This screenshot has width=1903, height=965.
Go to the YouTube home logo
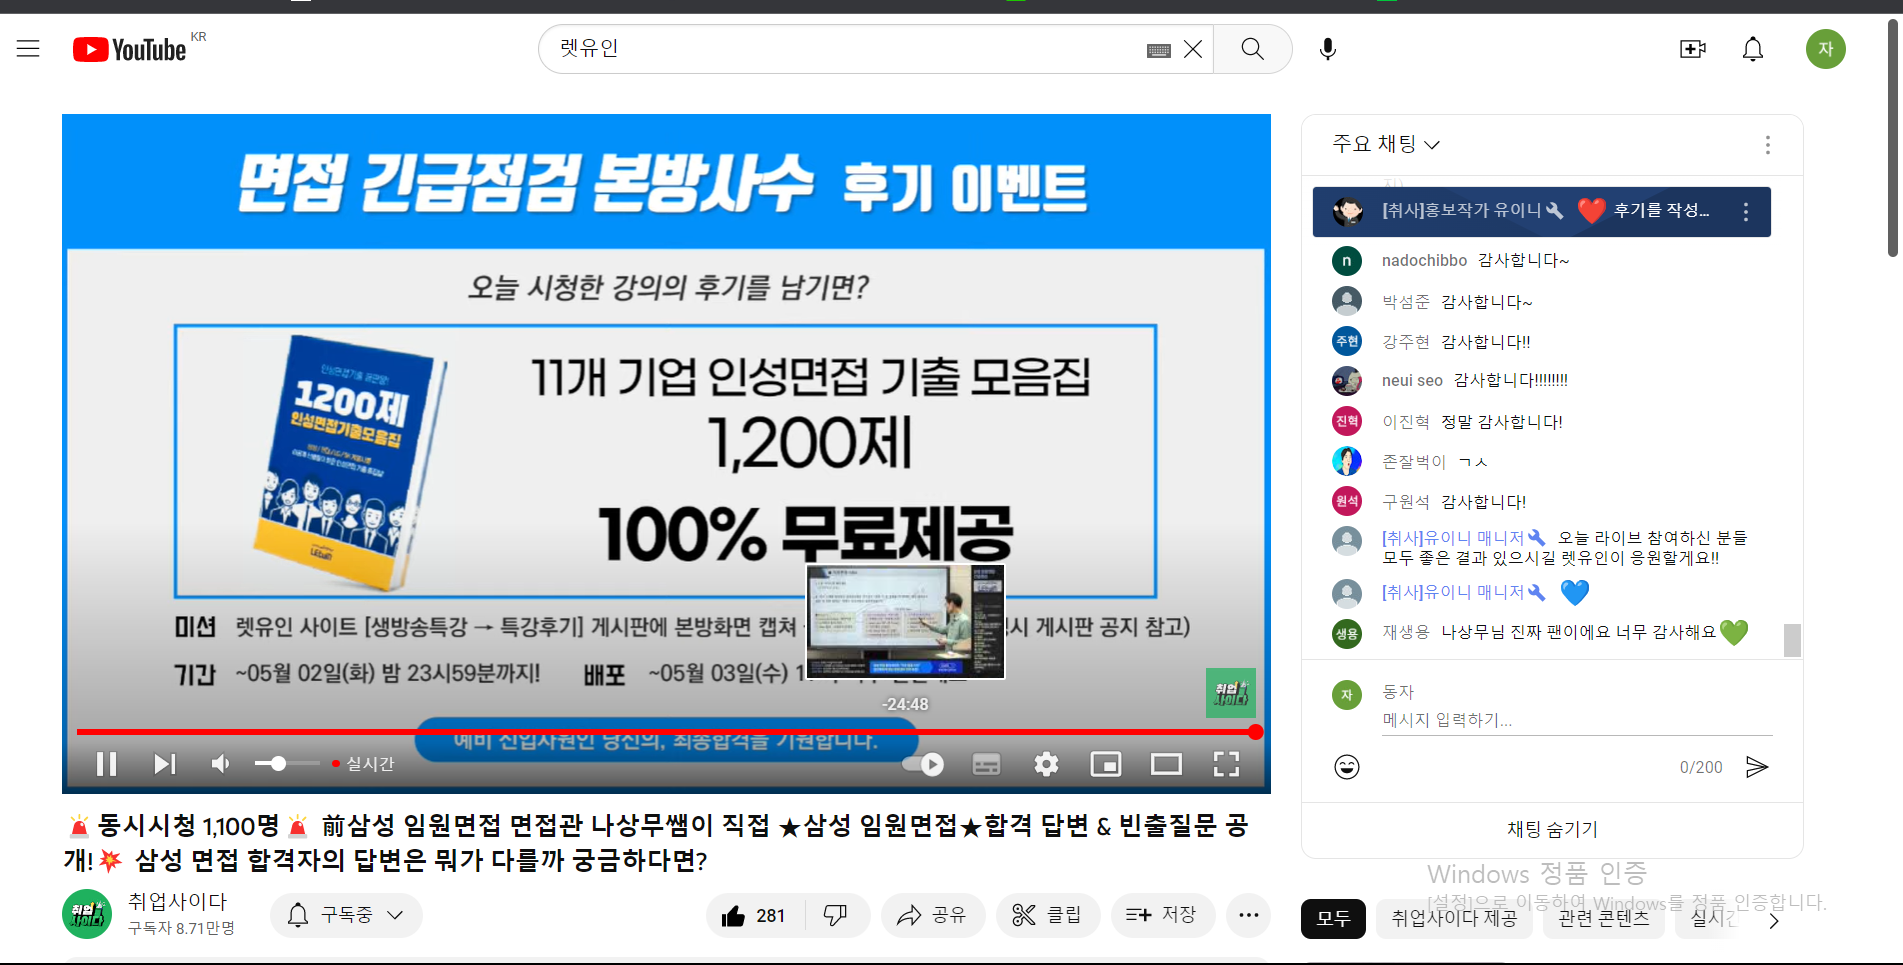130,49
